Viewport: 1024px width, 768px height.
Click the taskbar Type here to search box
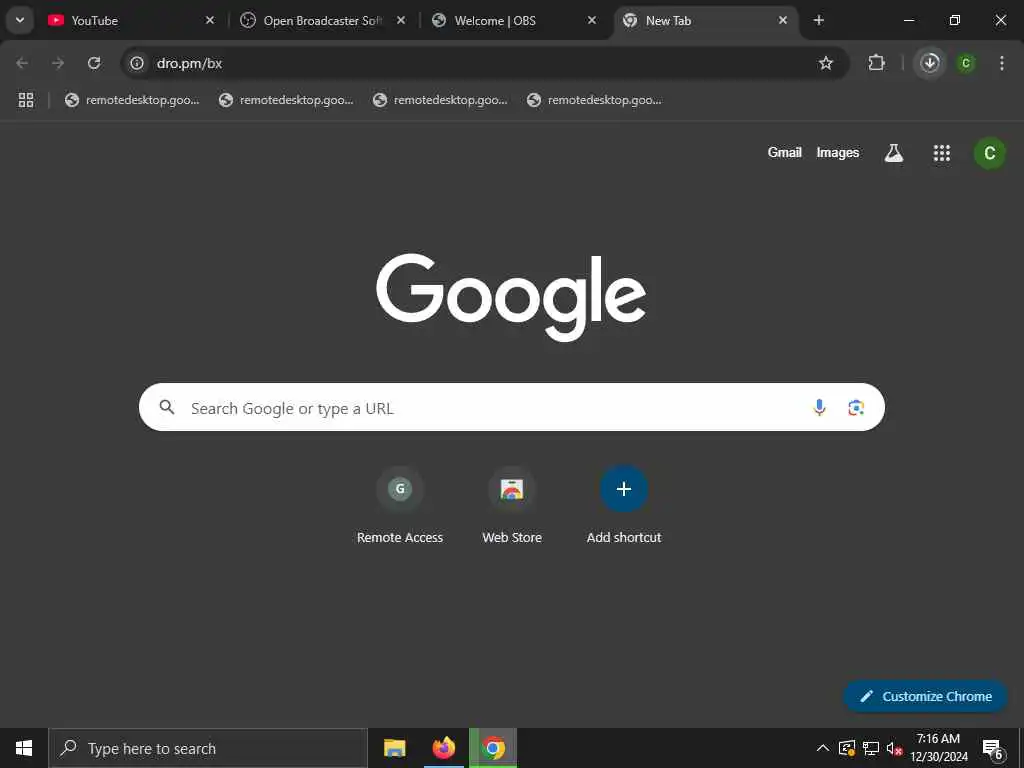208,748
